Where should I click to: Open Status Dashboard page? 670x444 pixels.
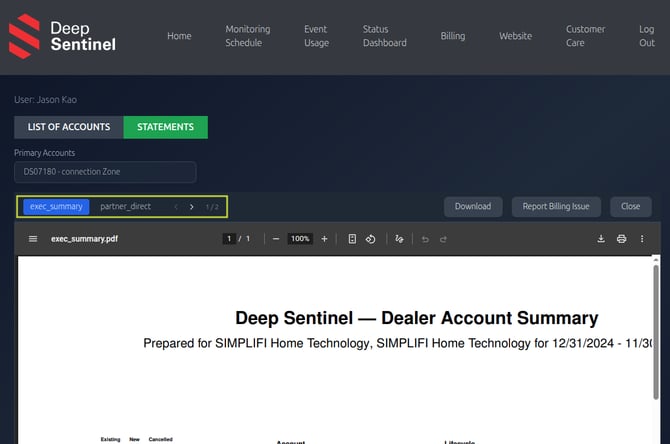click(x=385, y=36)
